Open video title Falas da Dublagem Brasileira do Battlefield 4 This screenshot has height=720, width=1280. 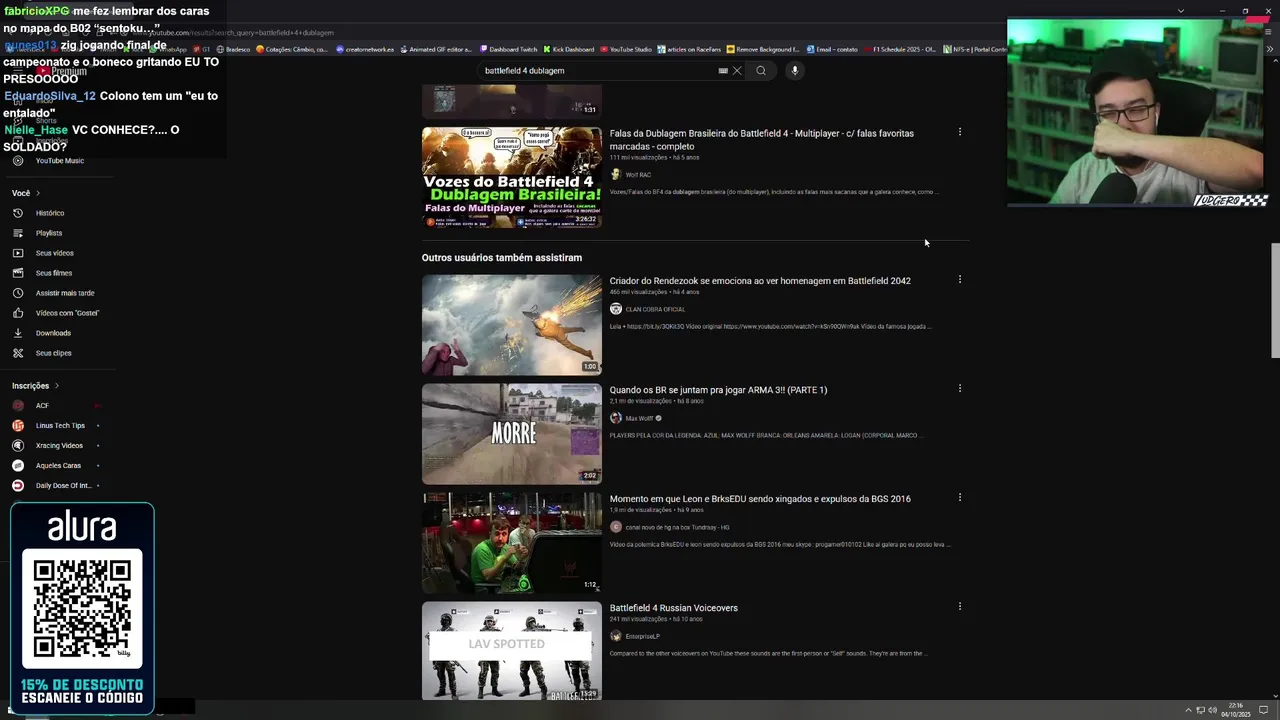pyautogui.click(x=762, y=140)
